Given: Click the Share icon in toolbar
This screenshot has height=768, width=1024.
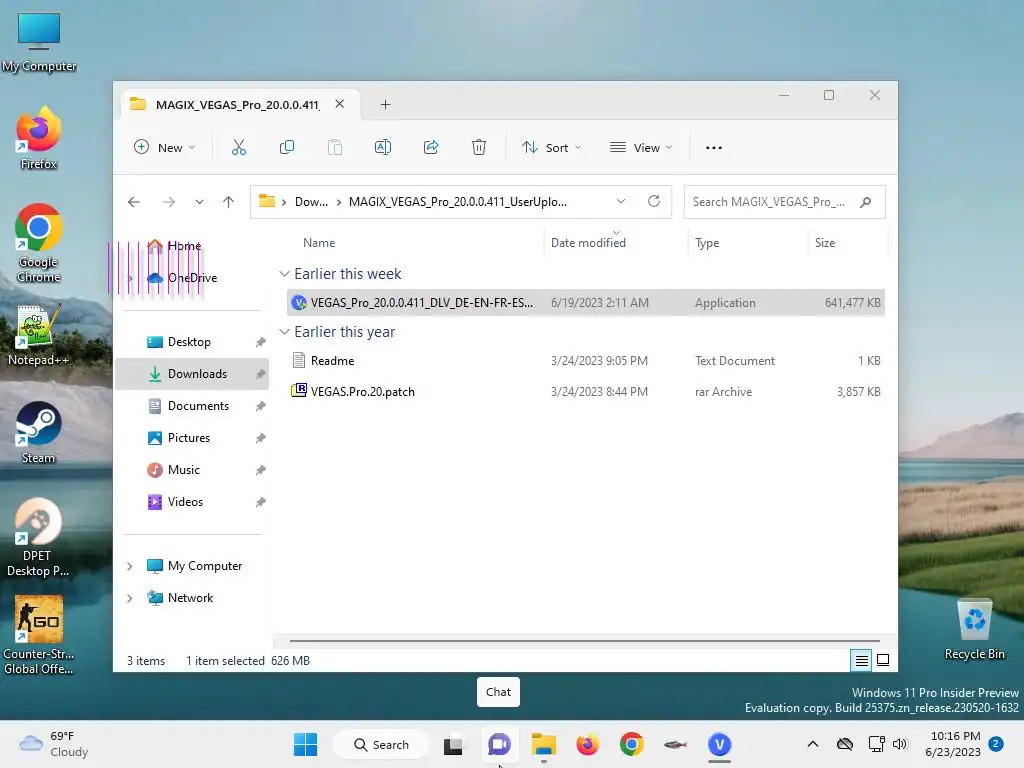Looking at the screenshot, I should click(x=431, y=148).
